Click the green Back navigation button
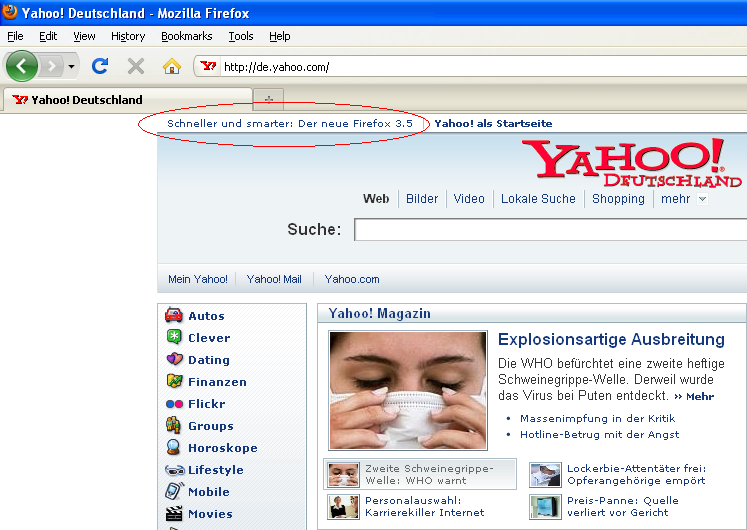The width and height of the screenshot is (747, 530). (22, 67)
